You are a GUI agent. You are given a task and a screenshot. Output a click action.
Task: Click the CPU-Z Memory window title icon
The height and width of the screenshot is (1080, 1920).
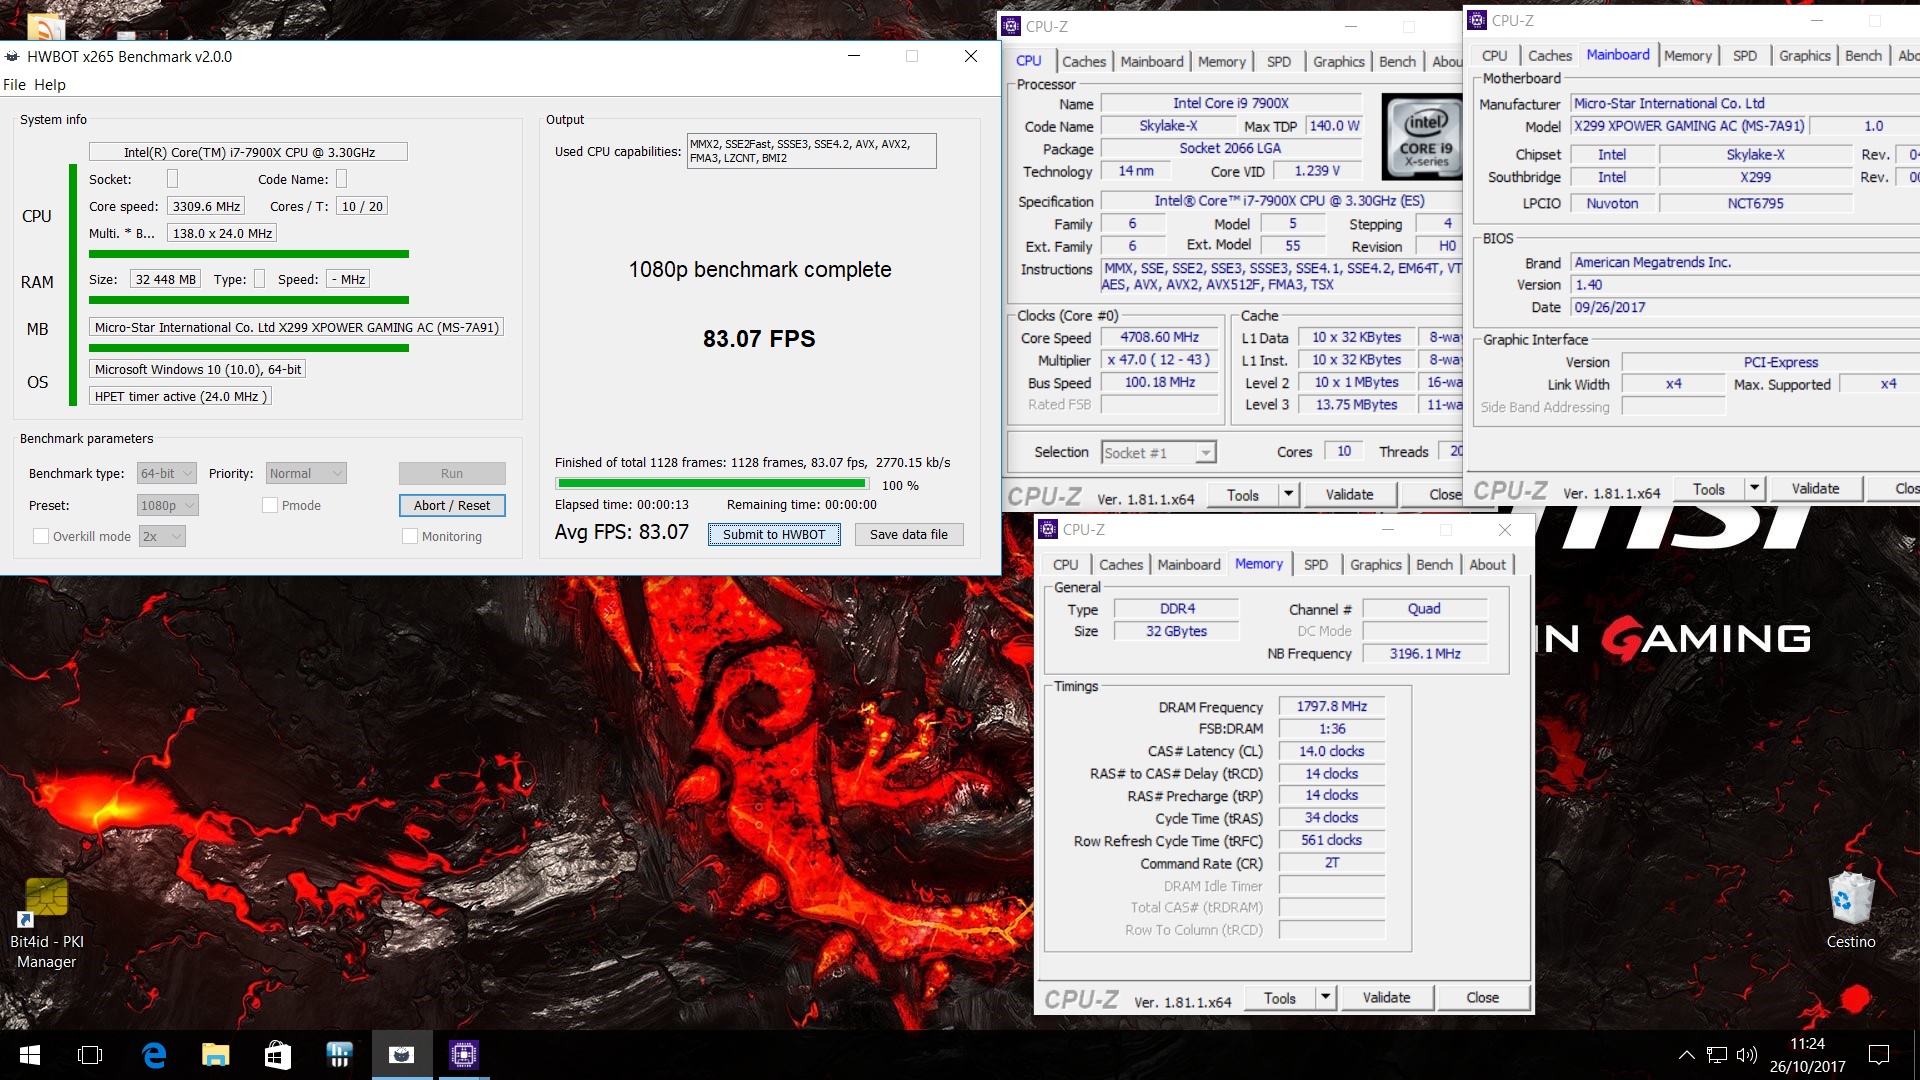pos(1048,529)
